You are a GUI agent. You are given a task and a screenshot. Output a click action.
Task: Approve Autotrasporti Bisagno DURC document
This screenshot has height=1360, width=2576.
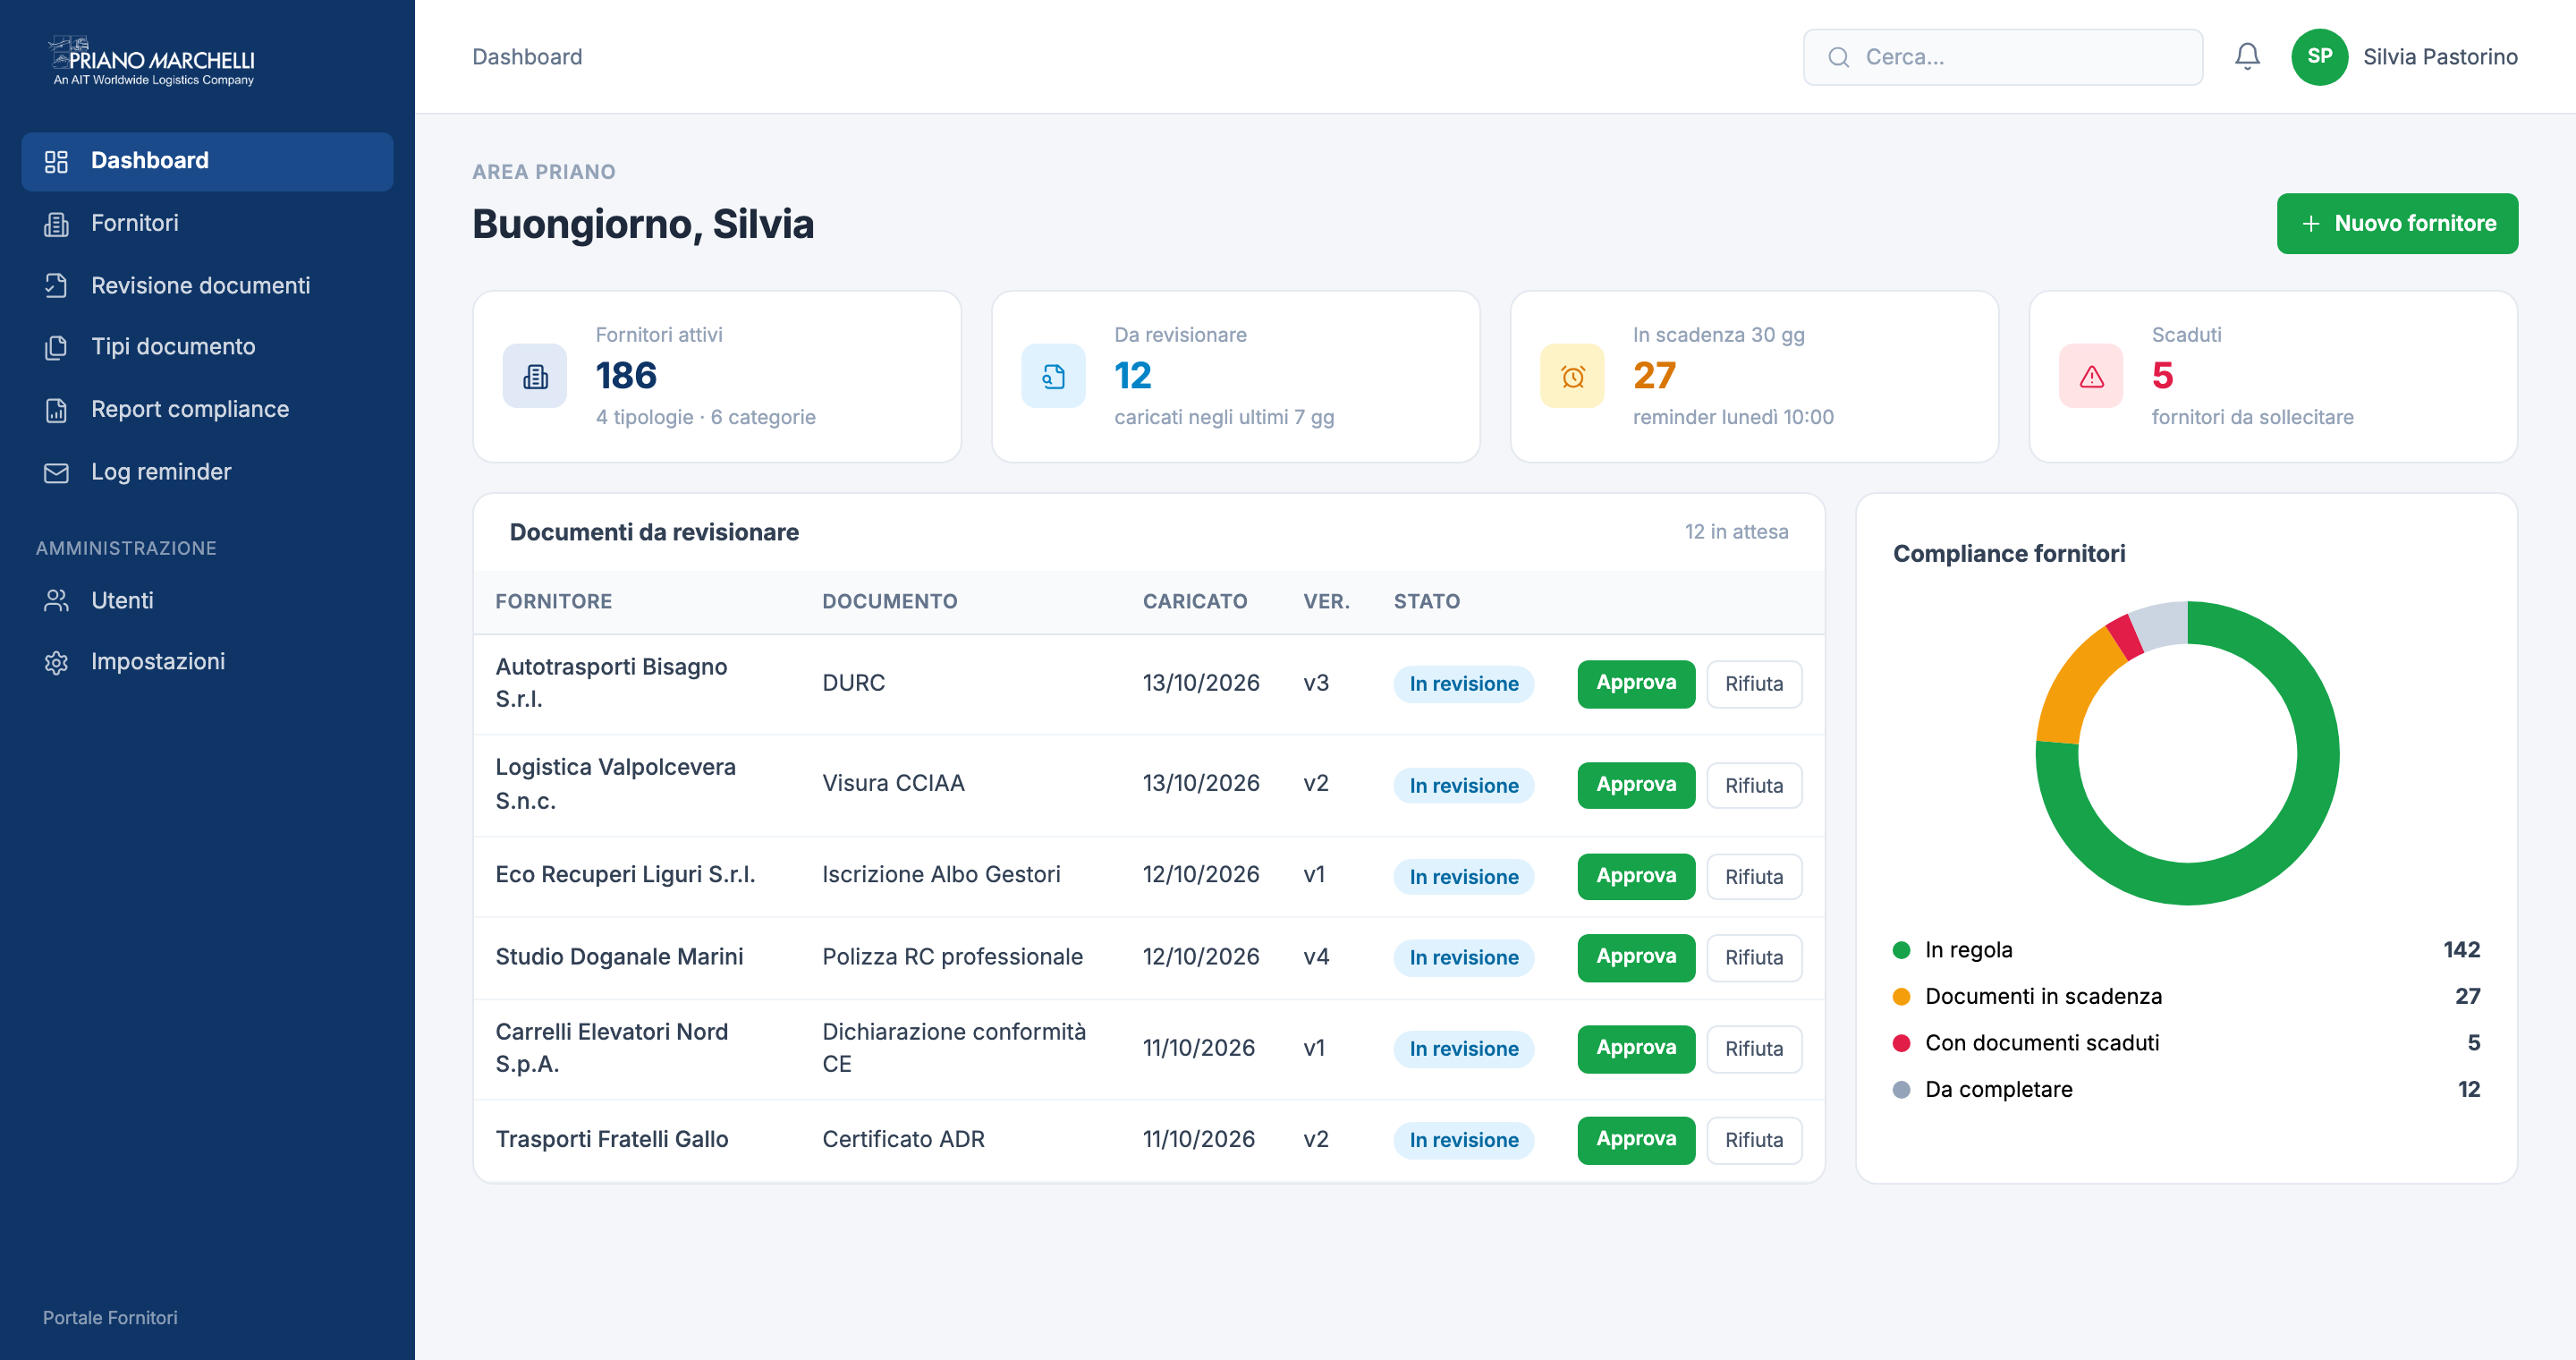click(x=1636, y=684)
